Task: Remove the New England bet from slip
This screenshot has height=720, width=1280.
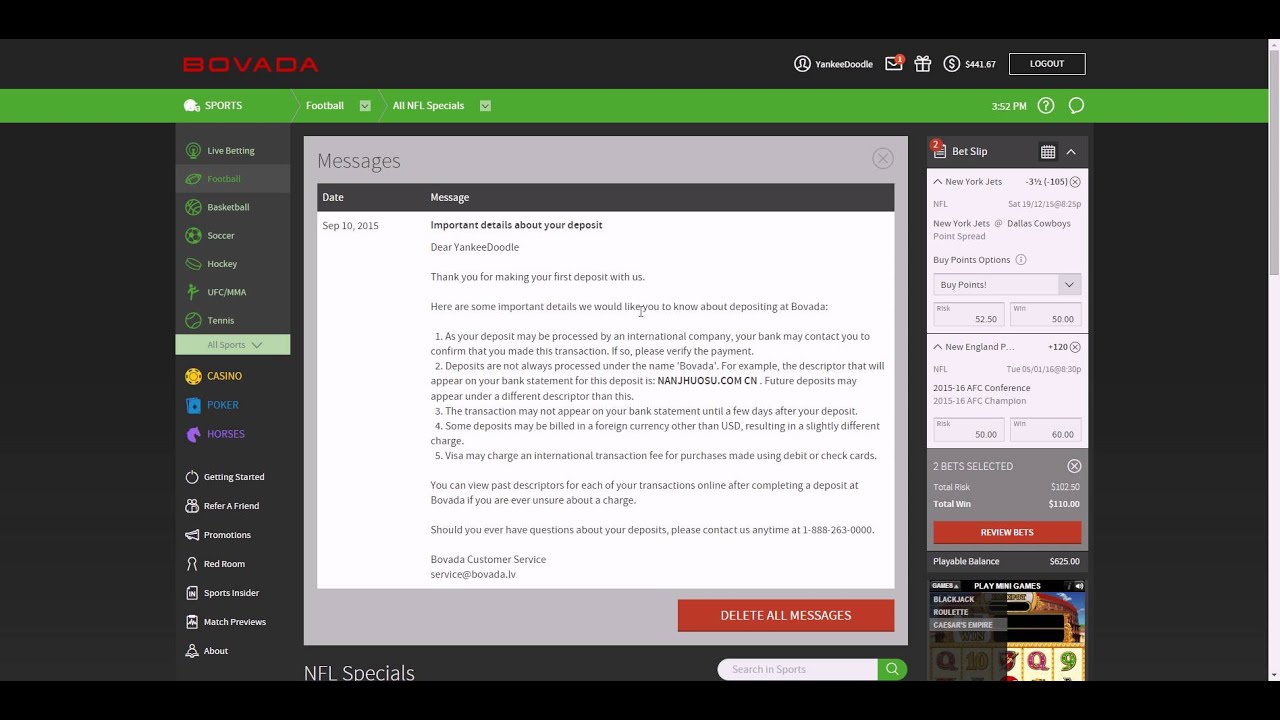Action: tap(1075, 347)
